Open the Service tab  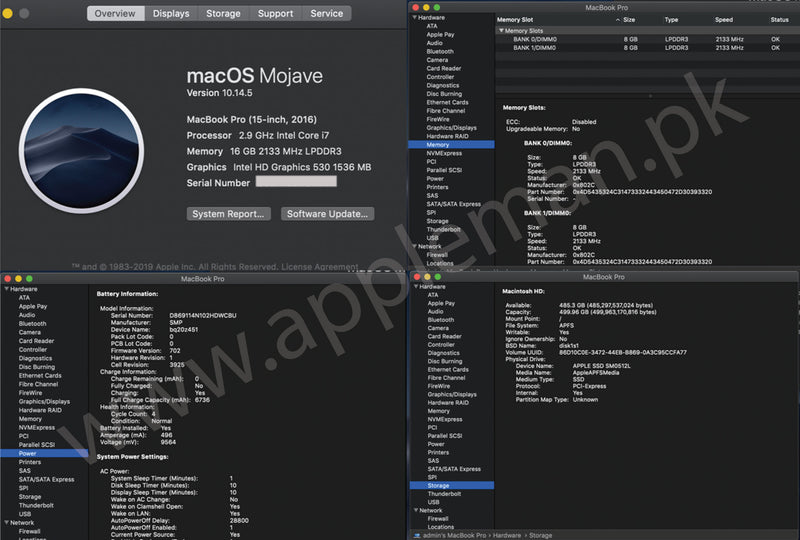coord(327,13)
